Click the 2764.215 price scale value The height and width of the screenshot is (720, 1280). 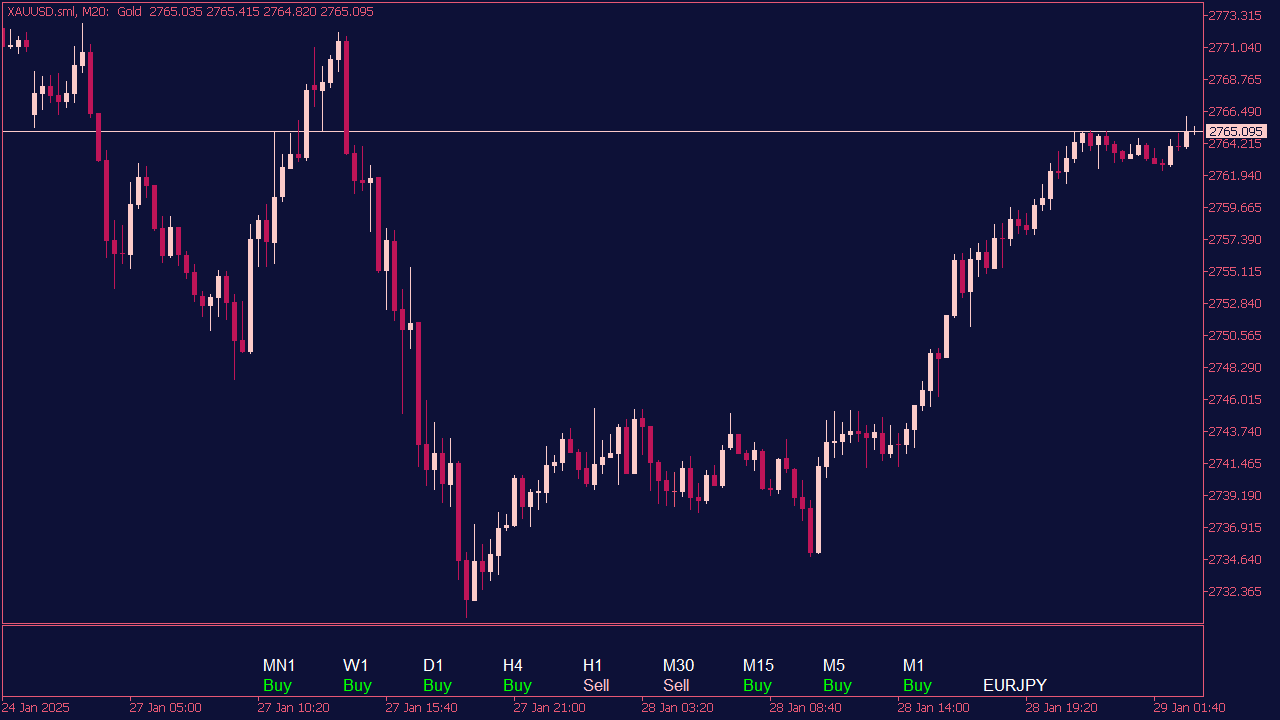click(1235, 144)
